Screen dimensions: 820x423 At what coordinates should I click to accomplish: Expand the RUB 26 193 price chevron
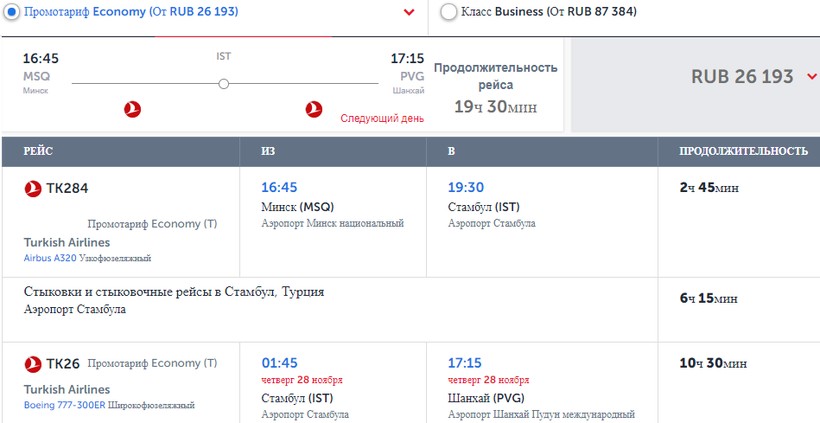click(x=811, y=77)
